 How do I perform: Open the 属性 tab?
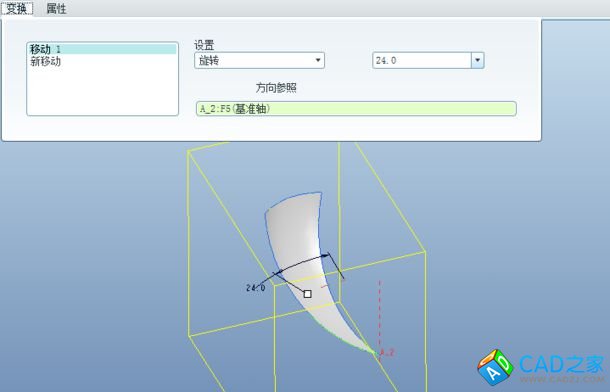click(x=56, y=8)
